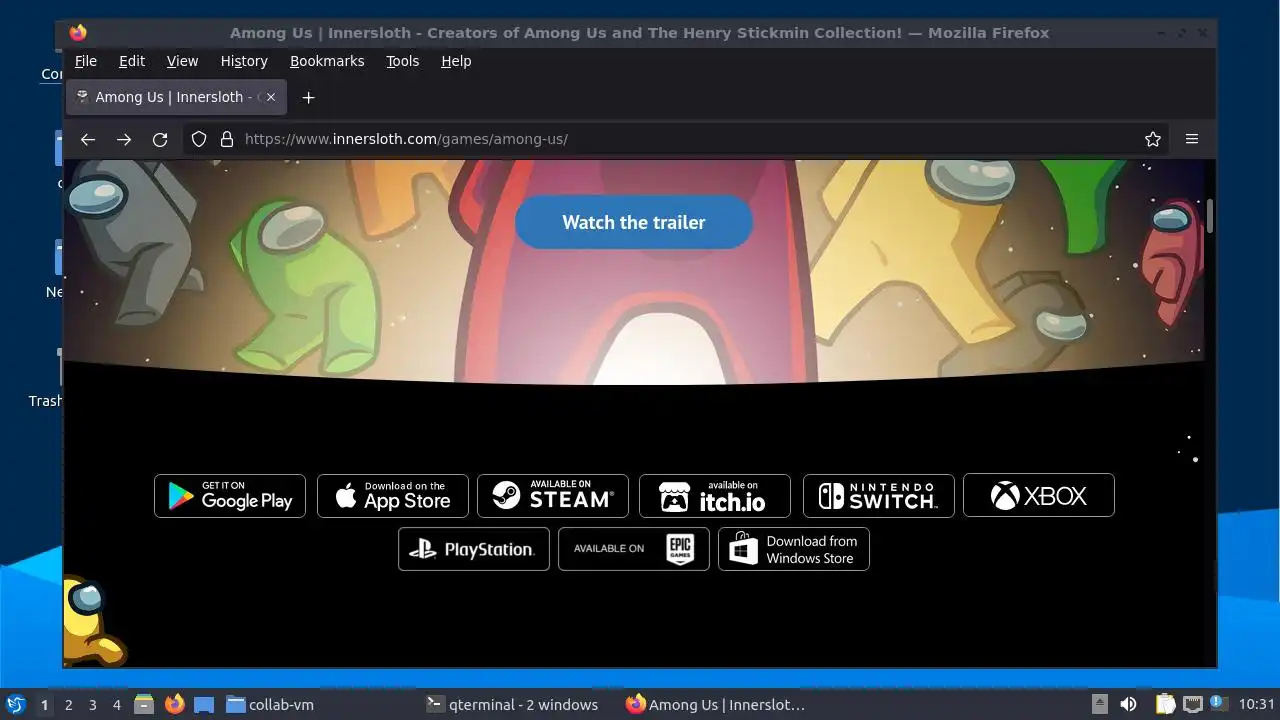1280x720 pixels.
Task: Open the network connection tray icon
Action: pos(1192,704)
